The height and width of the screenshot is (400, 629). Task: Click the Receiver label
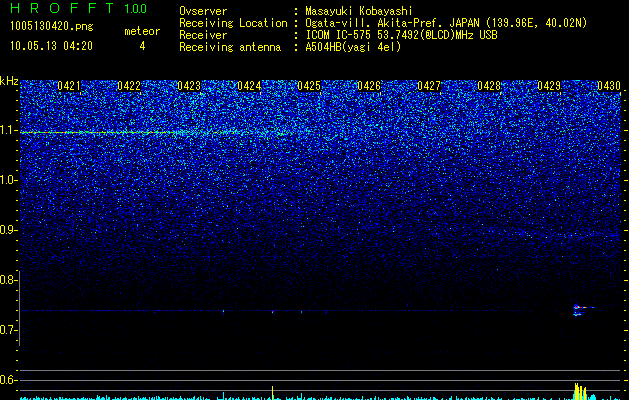point(203,35)
